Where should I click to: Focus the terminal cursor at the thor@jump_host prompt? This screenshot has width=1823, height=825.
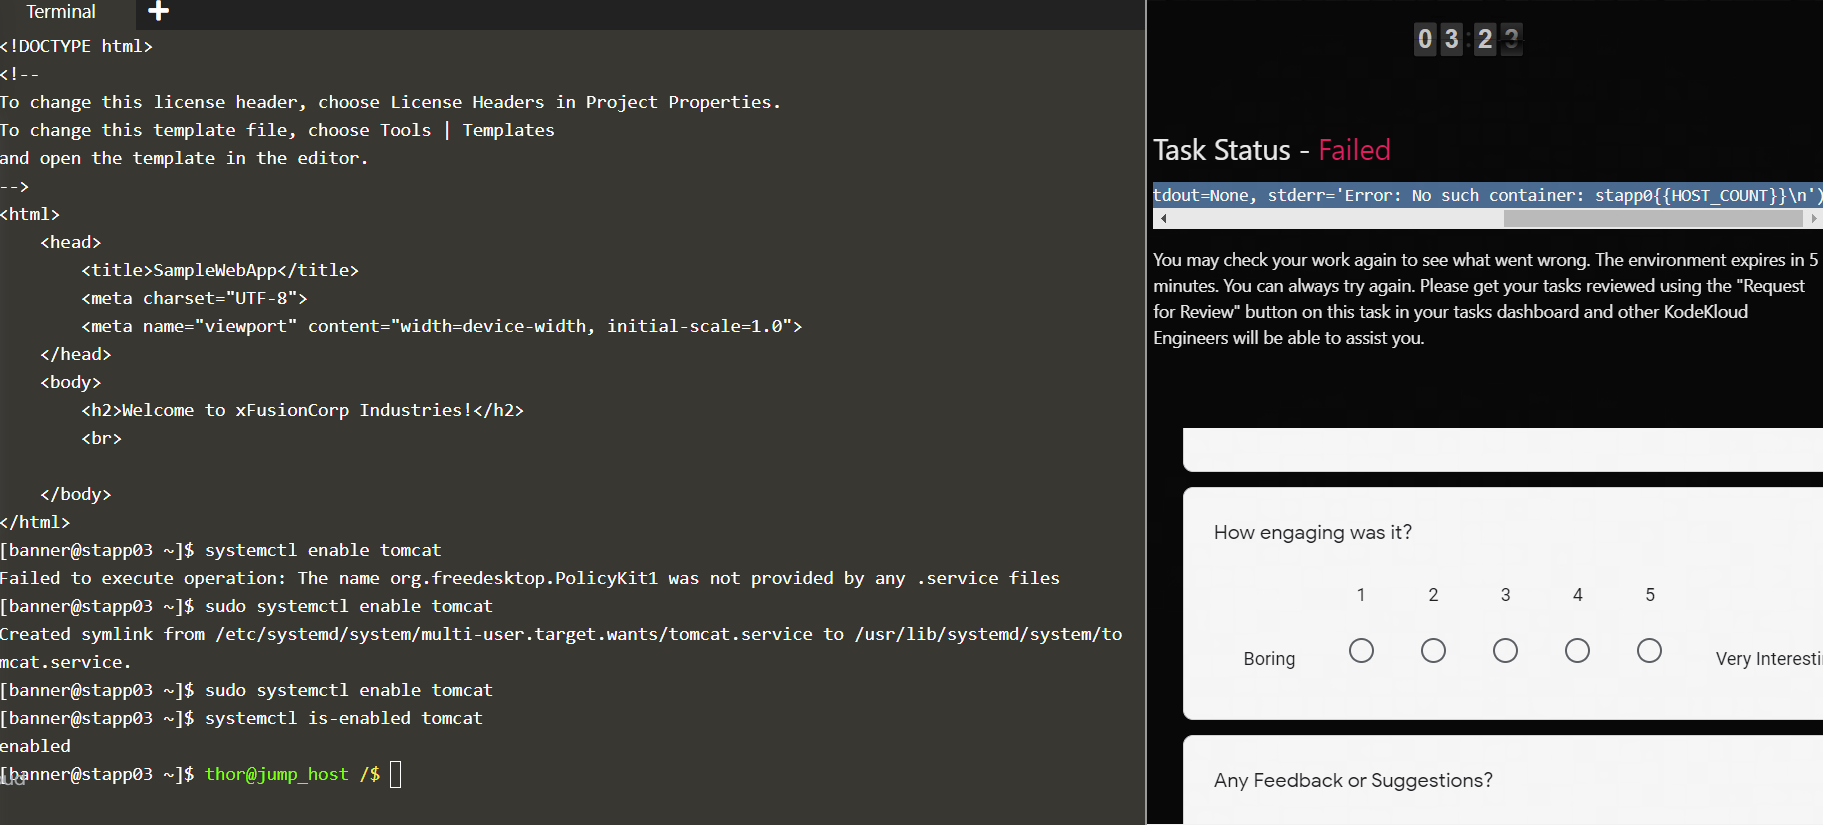click(395, 774)
